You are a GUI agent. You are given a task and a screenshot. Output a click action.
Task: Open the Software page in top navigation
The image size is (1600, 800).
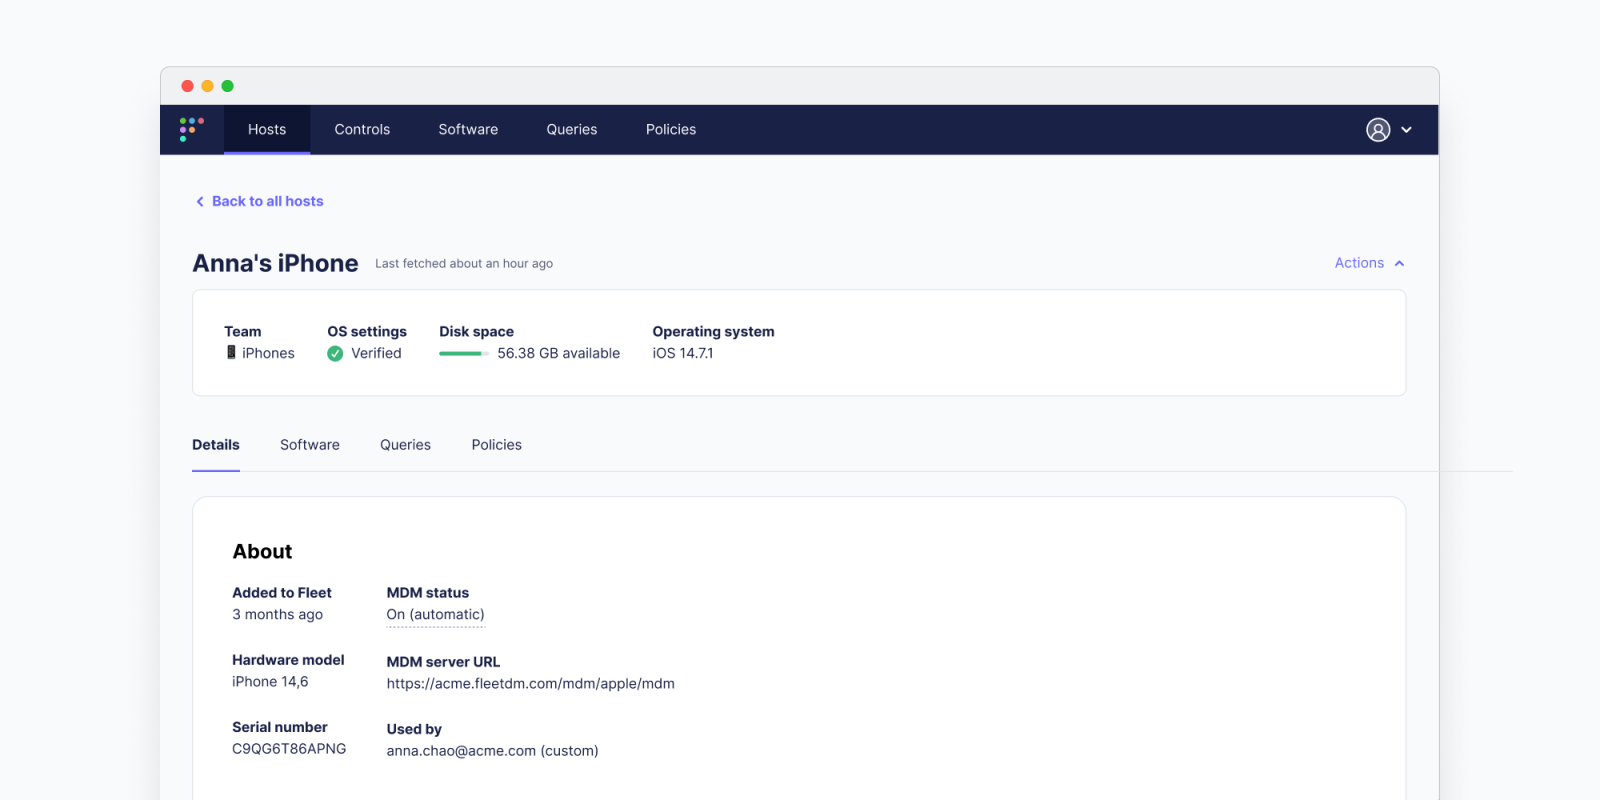click(x=468, y=130)
